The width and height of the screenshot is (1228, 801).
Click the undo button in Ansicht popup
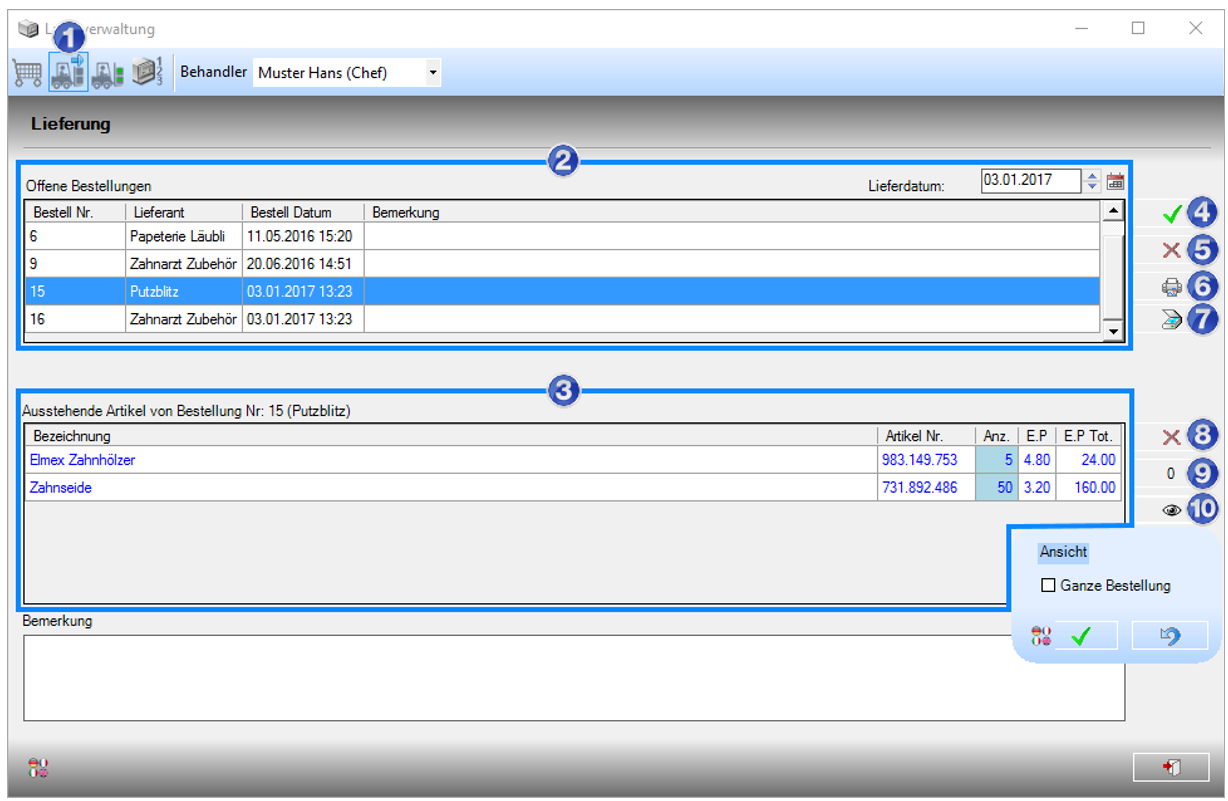pyautogui.click(x=1170, y=636)
